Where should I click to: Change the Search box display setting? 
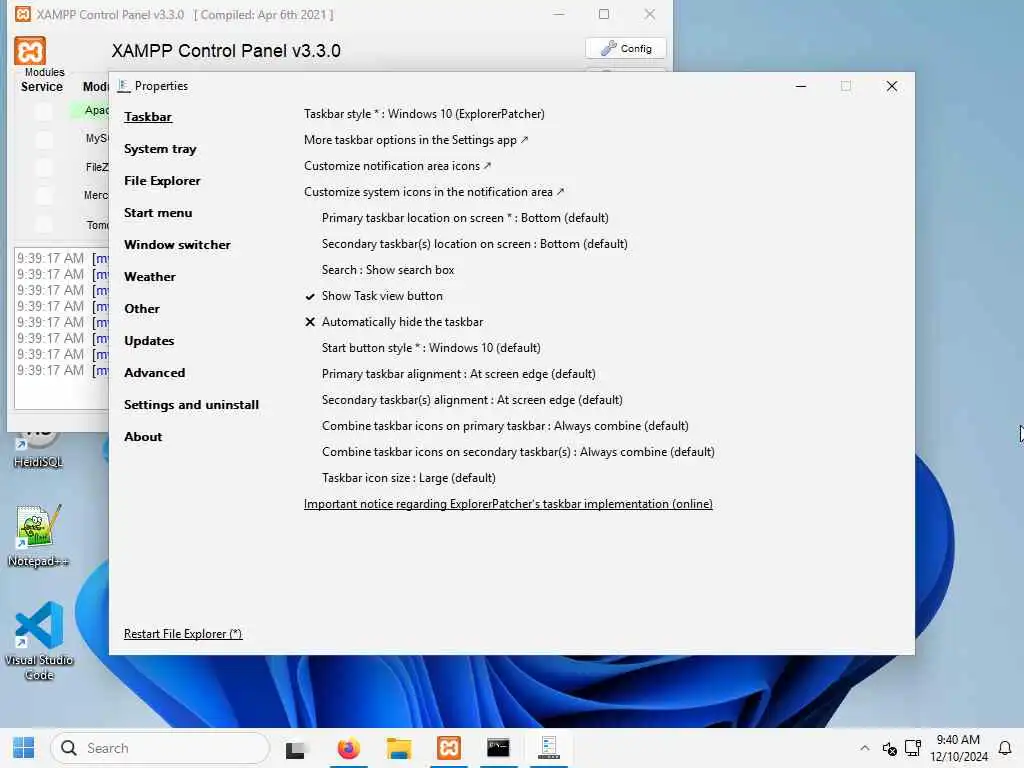pos(388,270)
